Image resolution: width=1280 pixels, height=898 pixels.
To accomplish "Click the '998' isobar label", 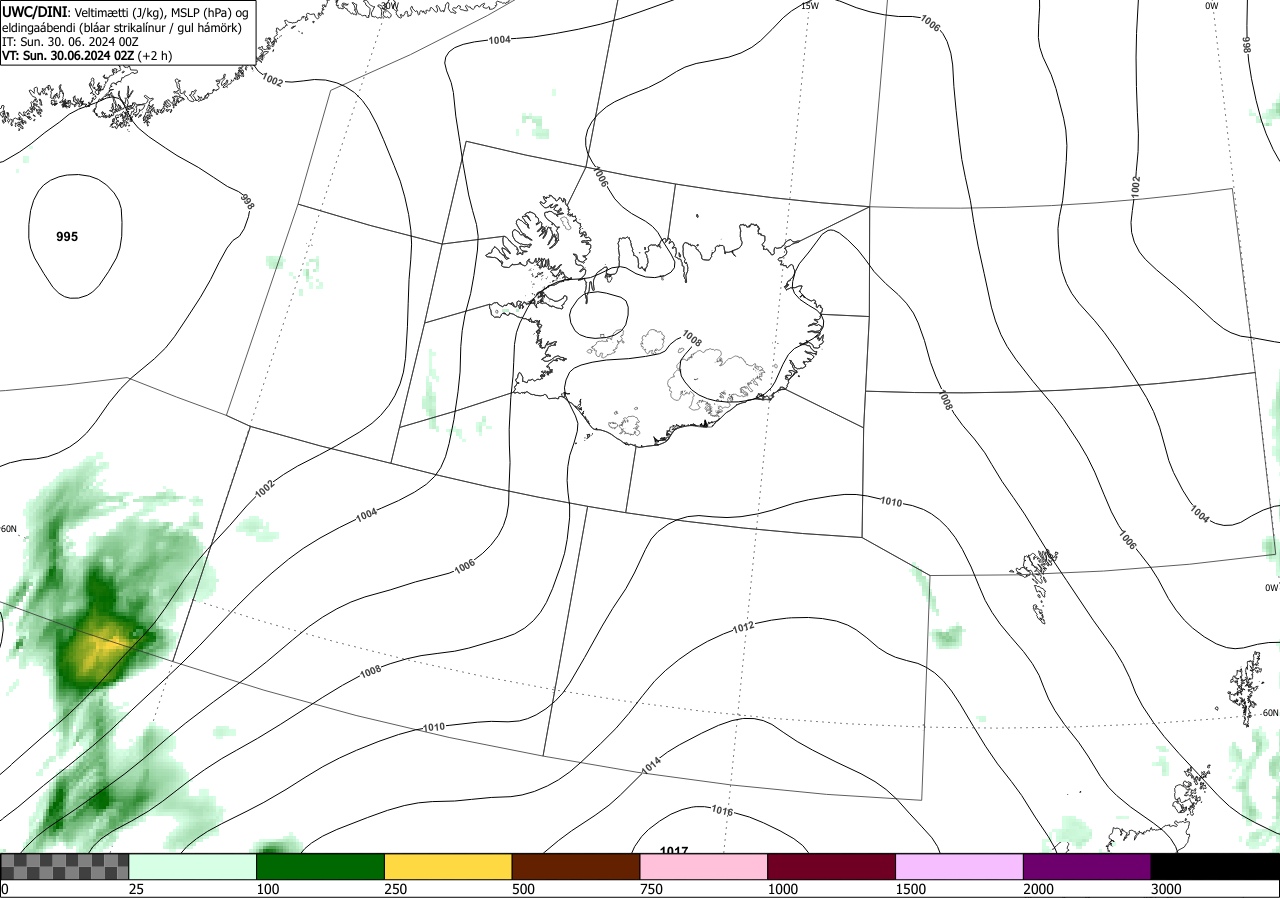I will tap(247, 201).
